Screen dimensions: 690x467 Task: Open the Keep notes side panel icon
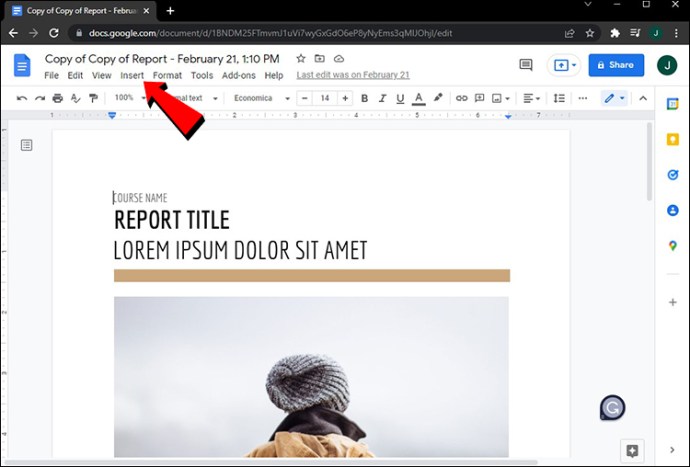(672, 140)
